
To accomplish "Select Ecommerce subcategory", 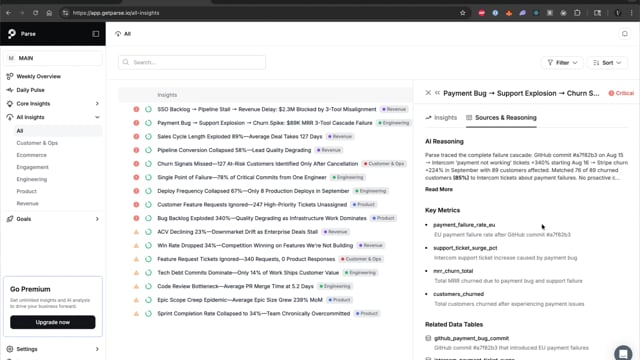I will pyautogui.click(x=31, y=155).
